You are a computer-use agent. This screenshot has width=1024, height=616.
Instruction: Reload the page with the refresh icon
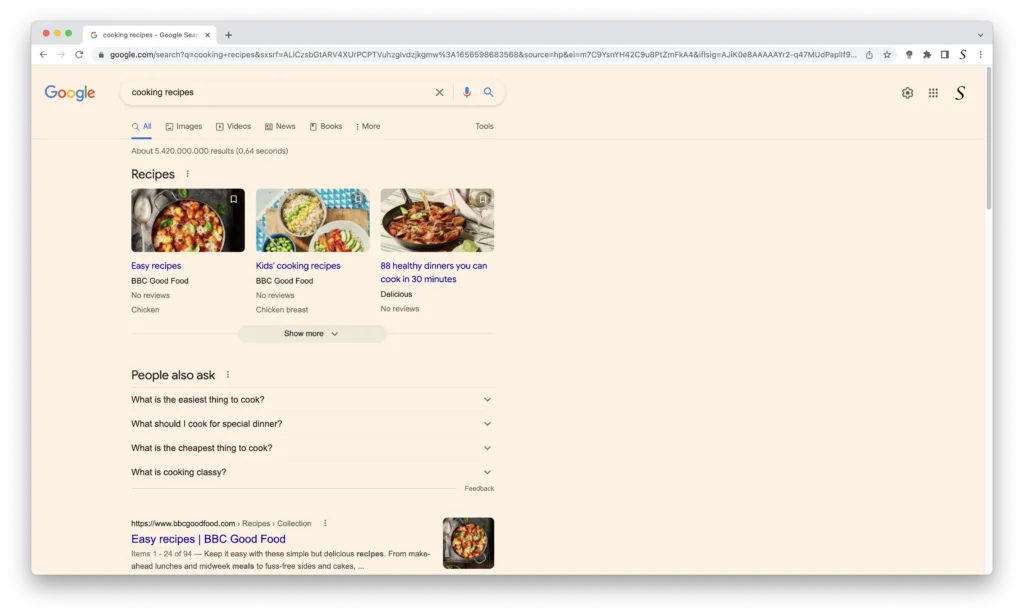coord(79,55)
